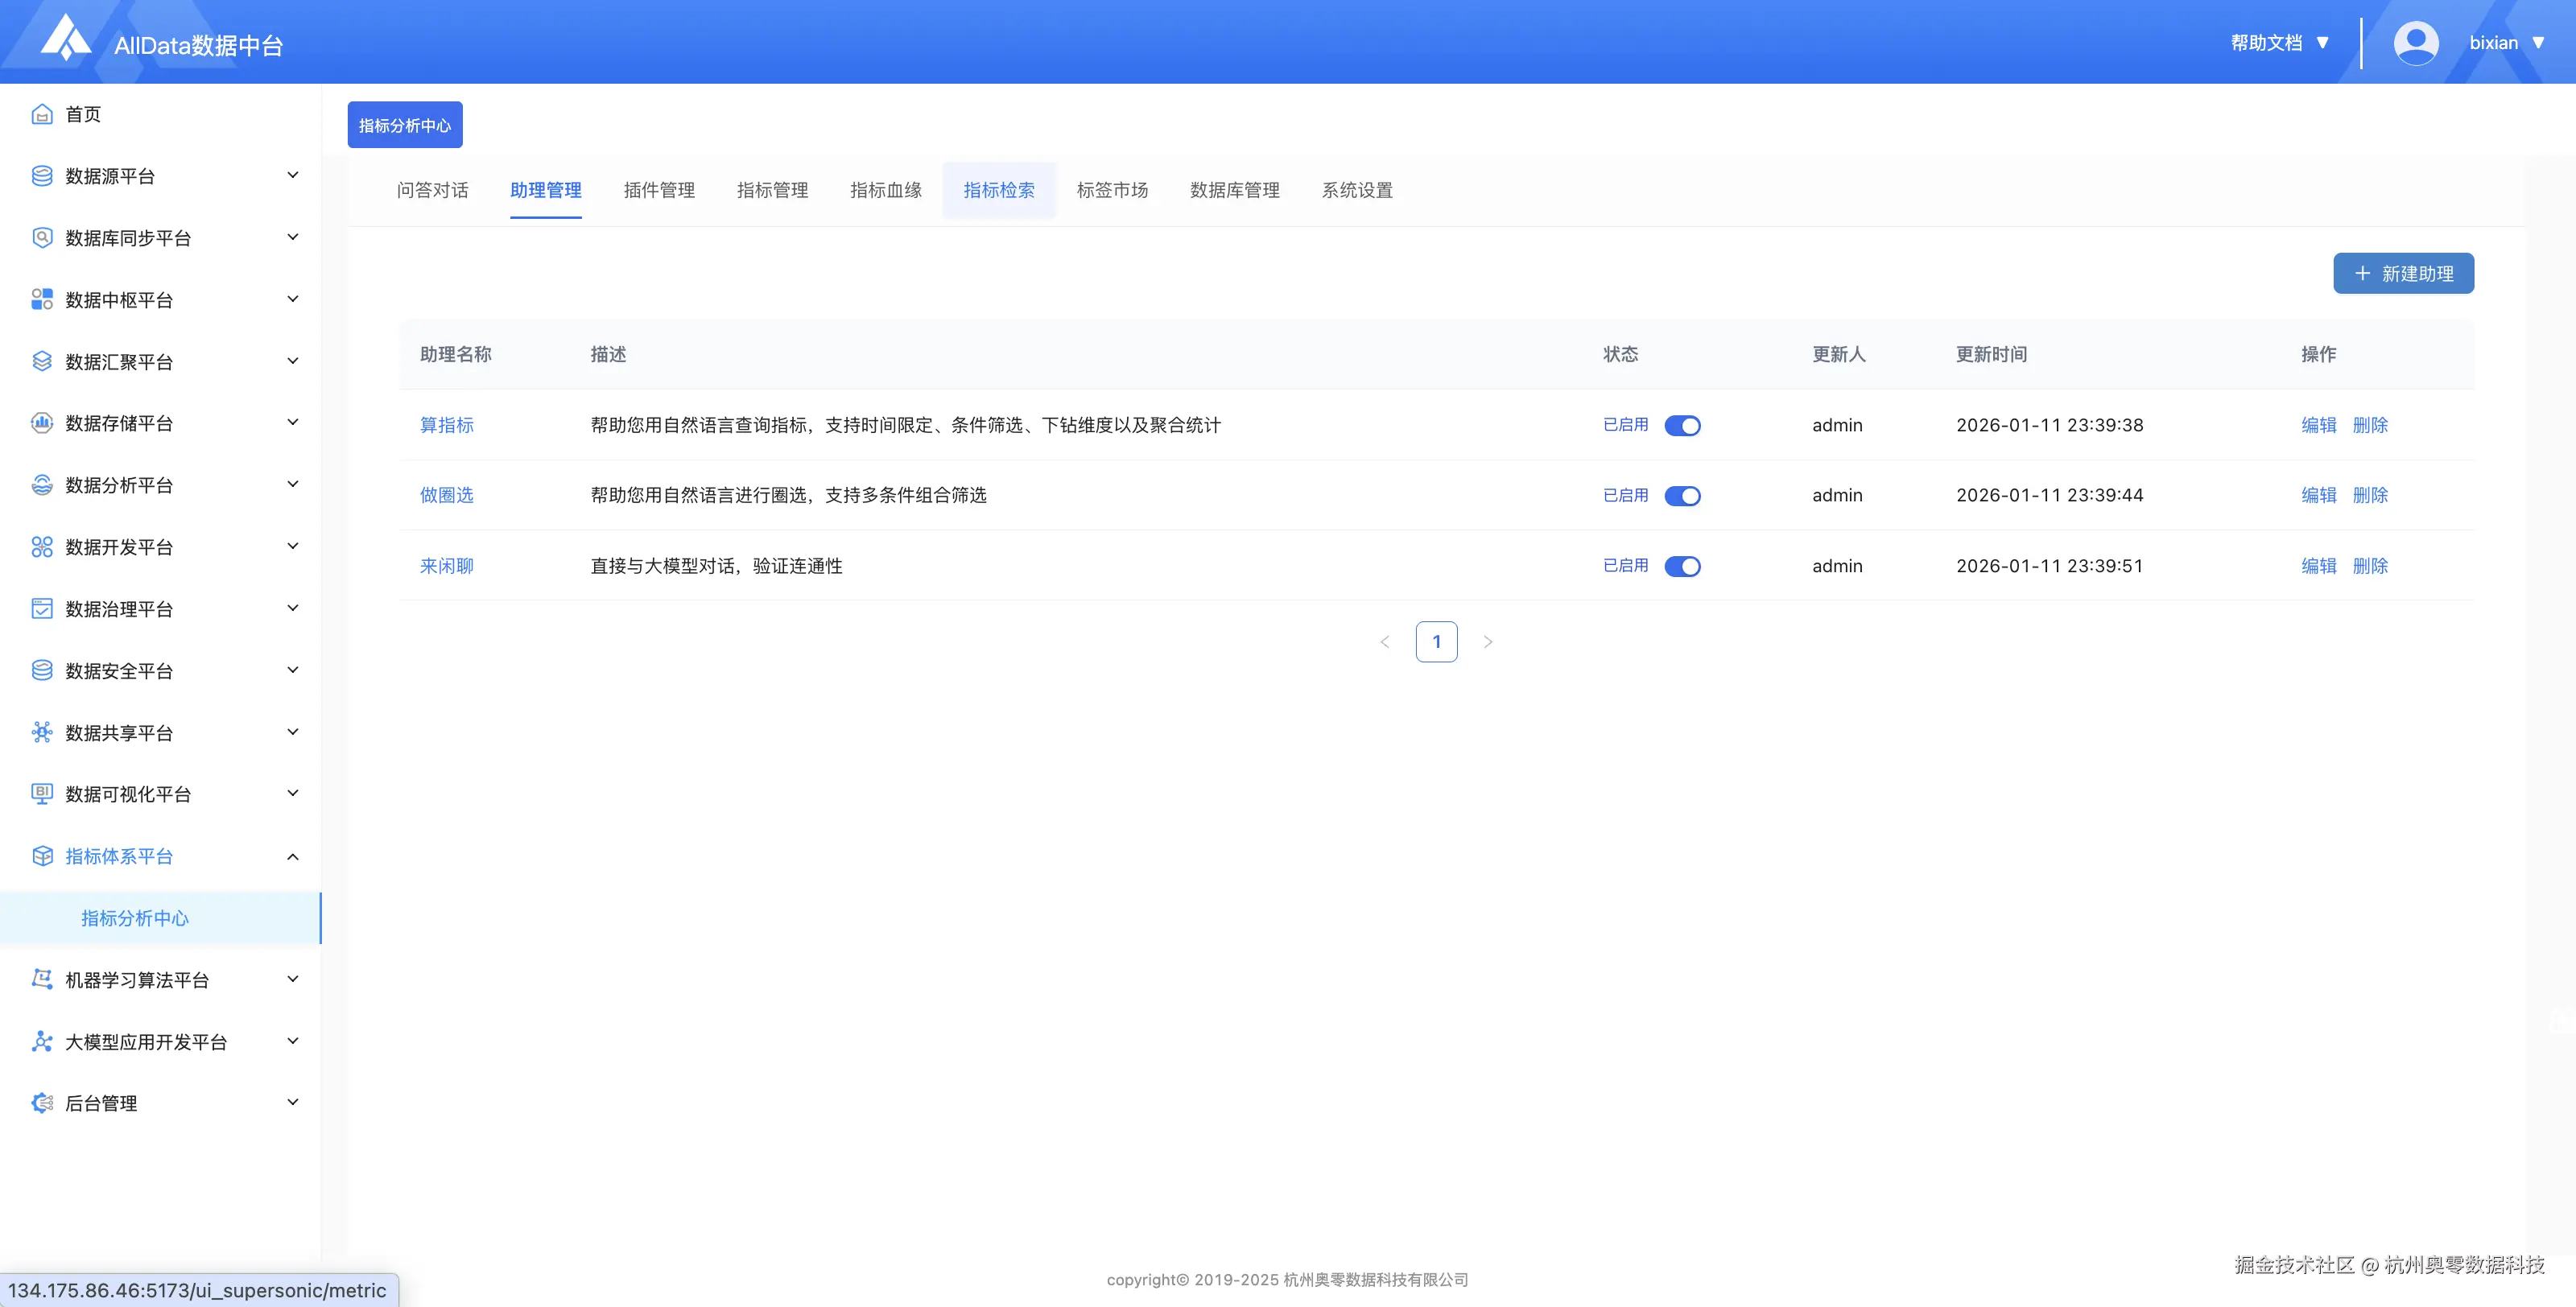Click pagination page 1 button
This screenshot has width=2576, height=1307.
1436,642
